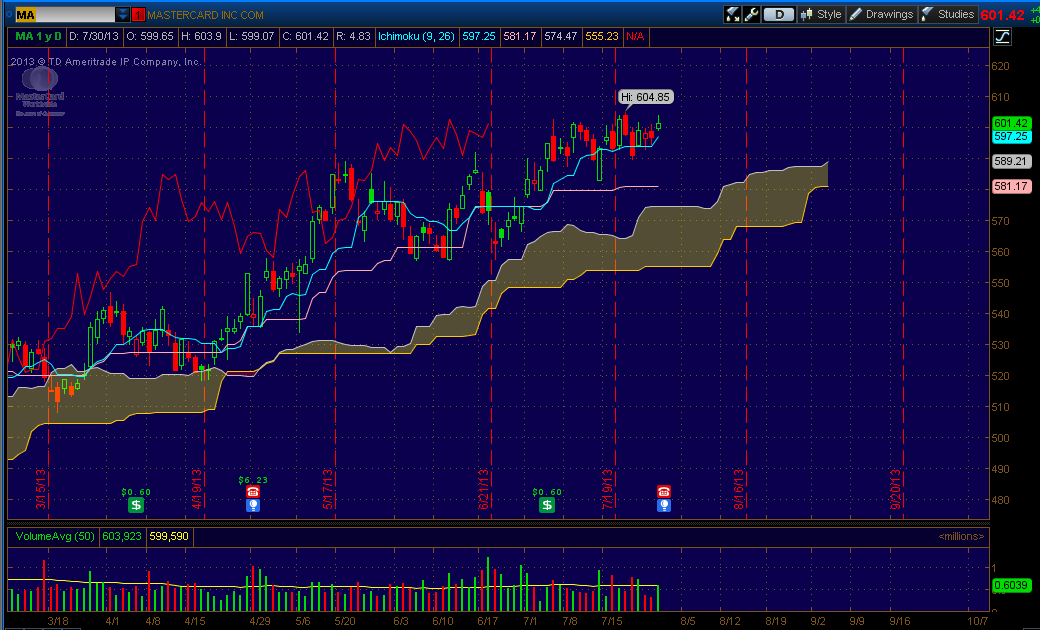Viewport: 1040px width, 630px height.
Task: Click the yellow 555.23 Ichimoku header value
Action: [602, 36]
